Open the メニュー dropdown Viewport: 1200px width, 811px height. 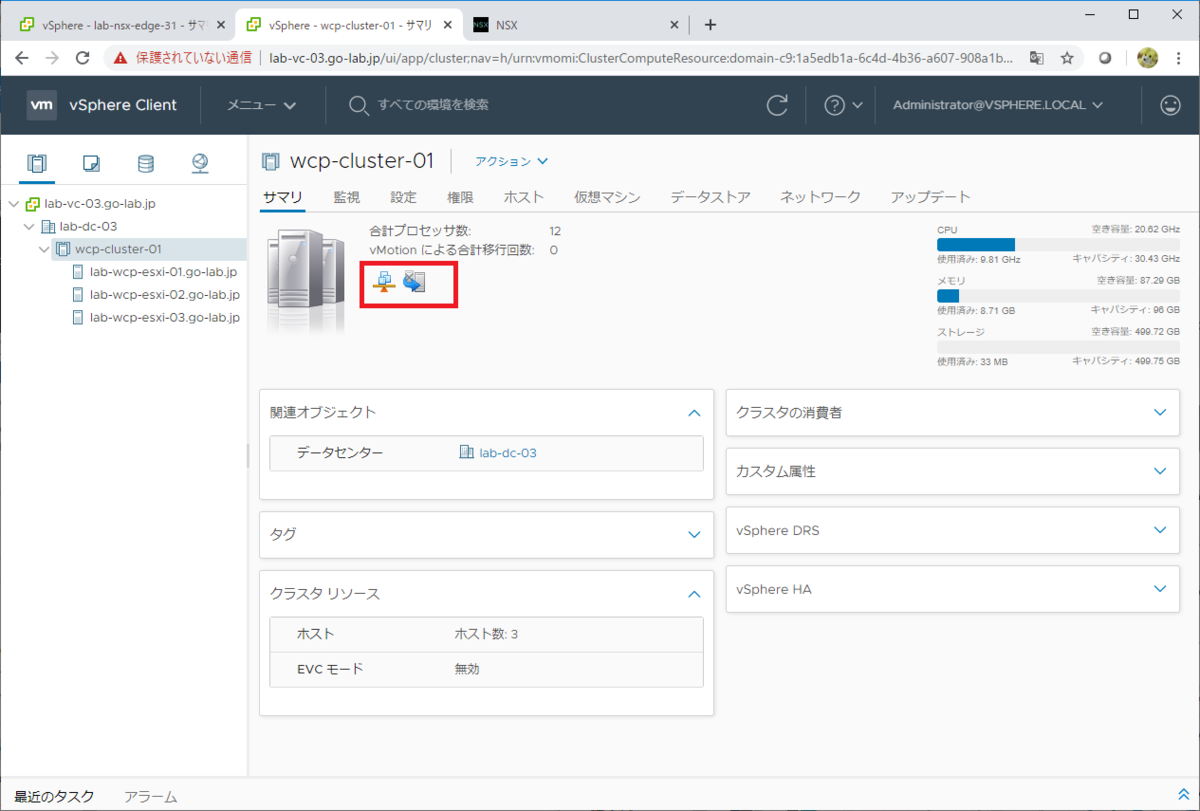(261, 105)
